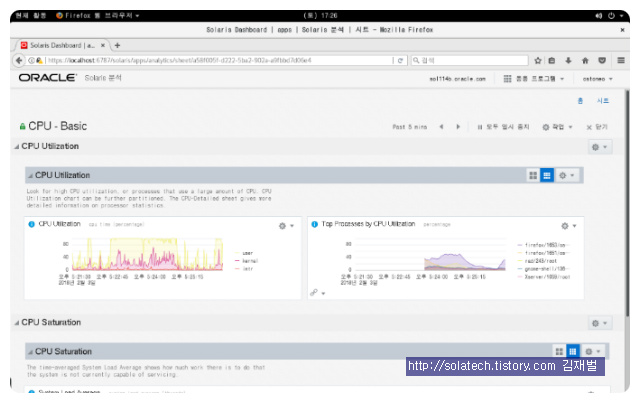Open CPU Utilization group gear dropdown
Viewport: 640px width, 403px height.
pos(566,175)
